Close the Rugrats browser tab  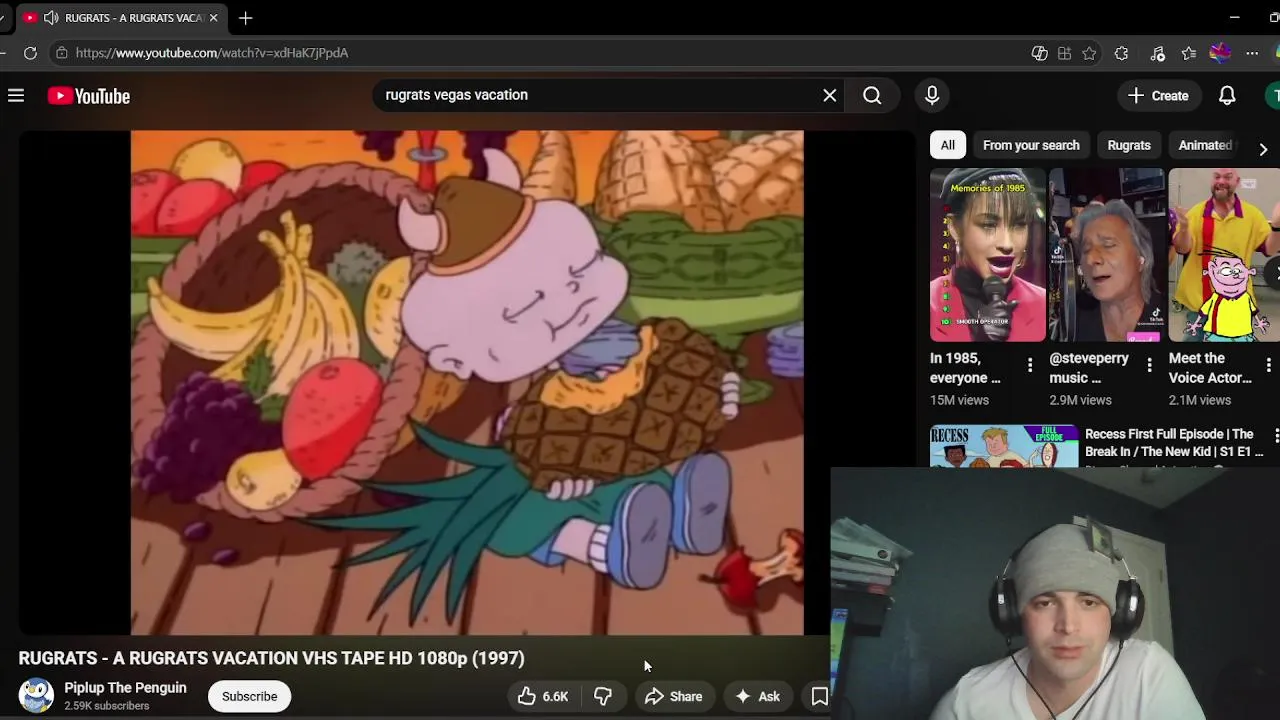[213, 18]
